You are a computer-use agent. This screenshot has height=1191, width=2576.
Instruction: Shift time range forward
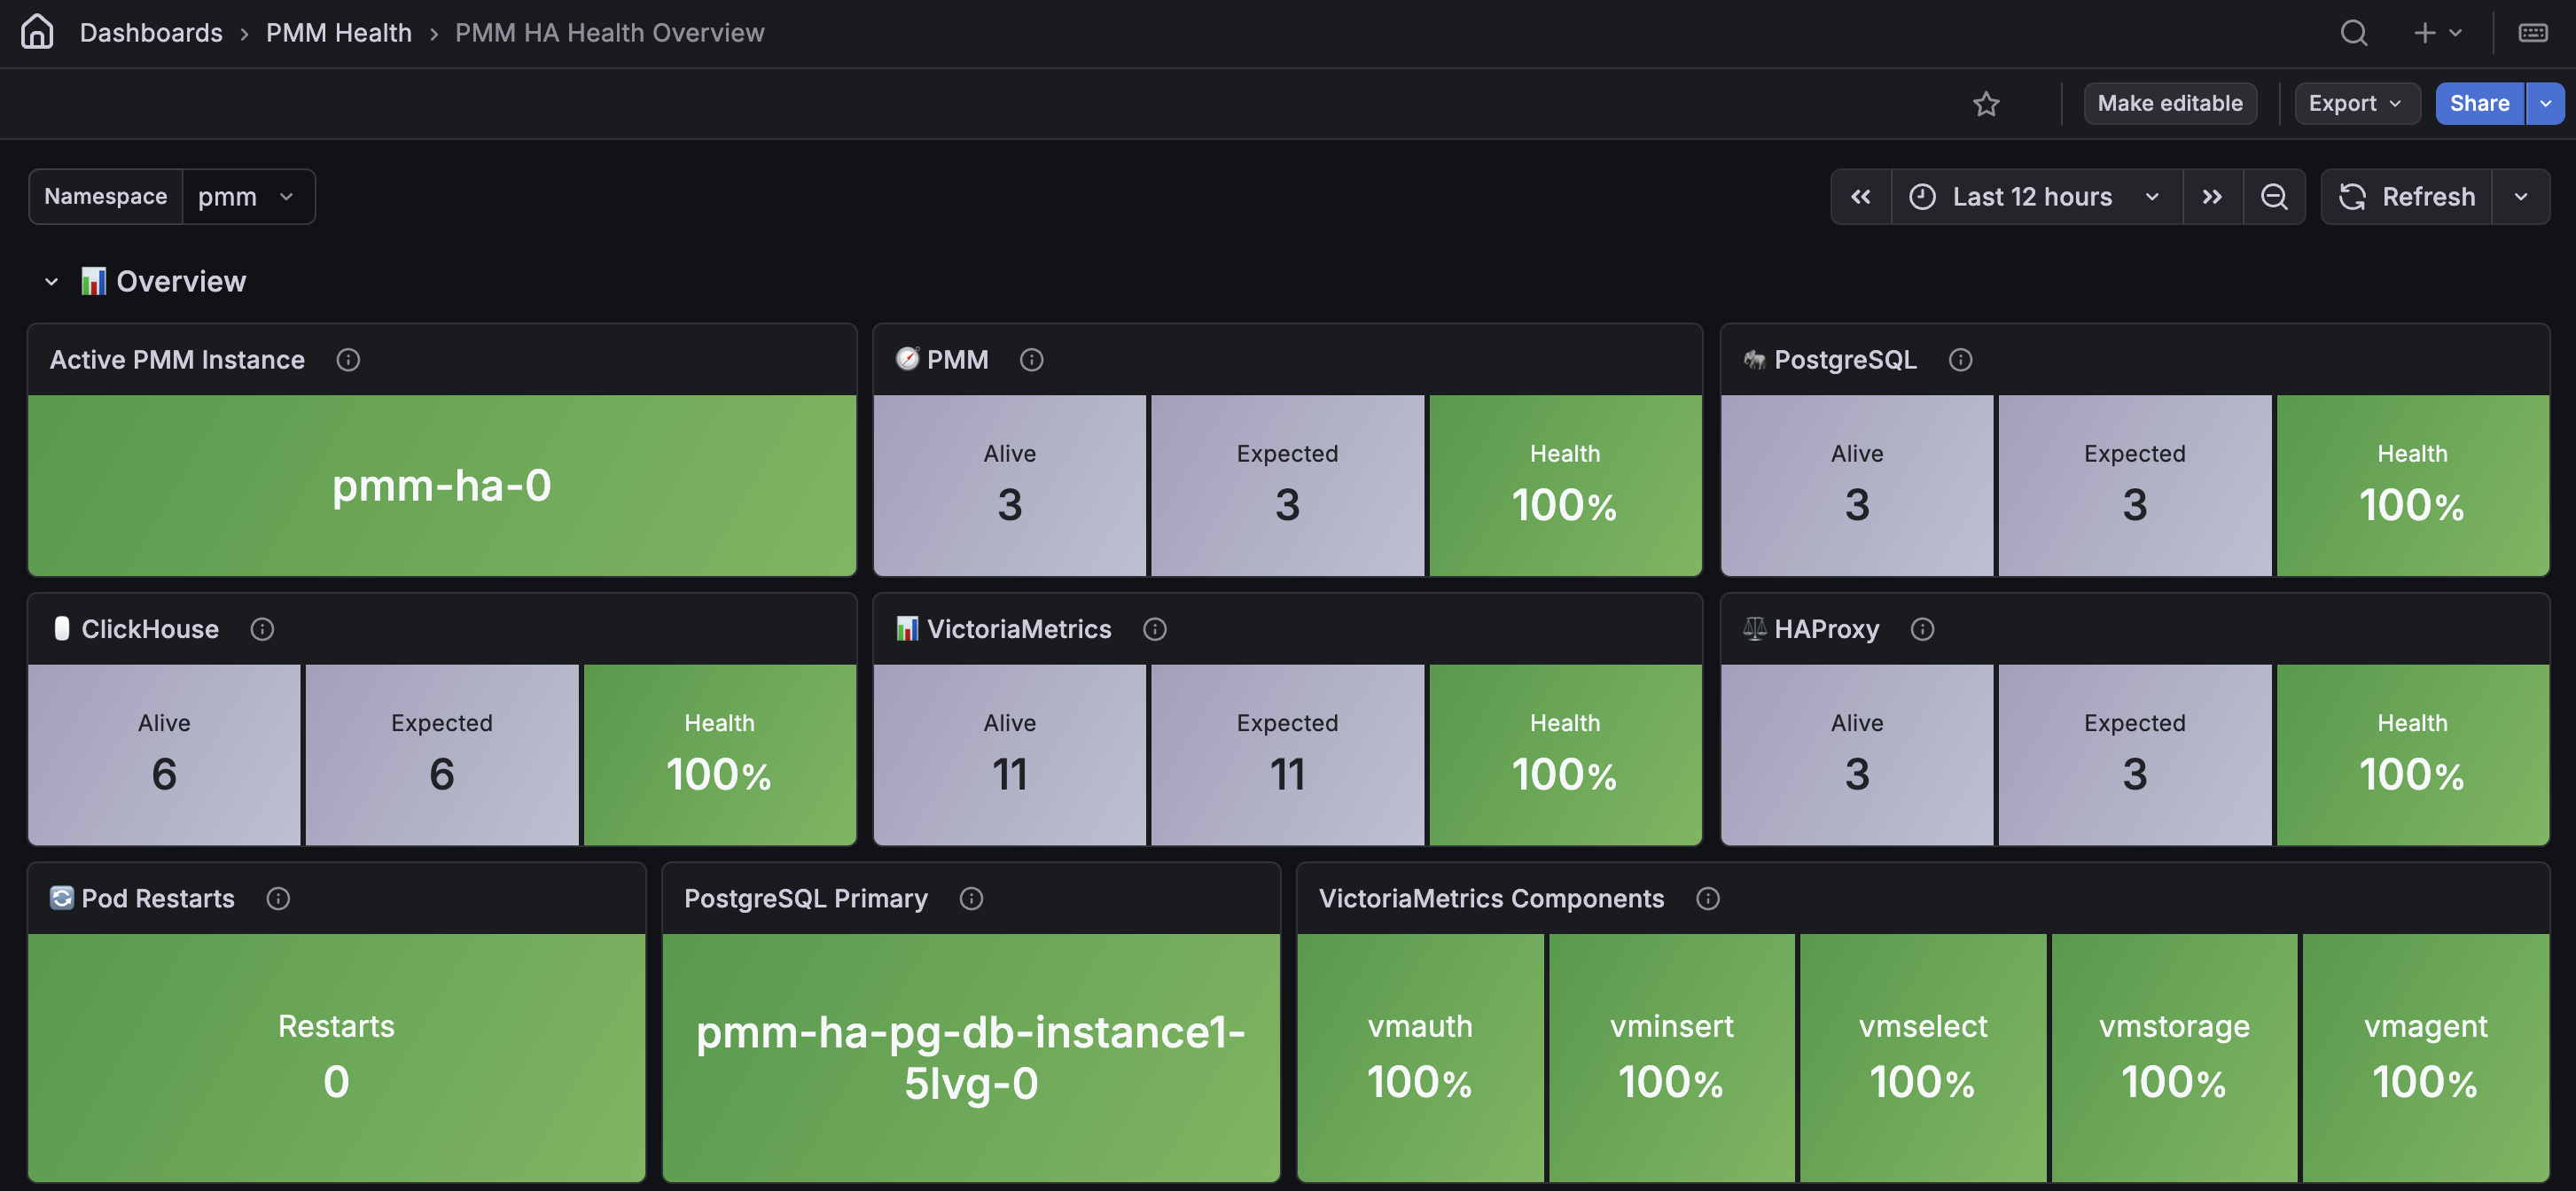2212,197
